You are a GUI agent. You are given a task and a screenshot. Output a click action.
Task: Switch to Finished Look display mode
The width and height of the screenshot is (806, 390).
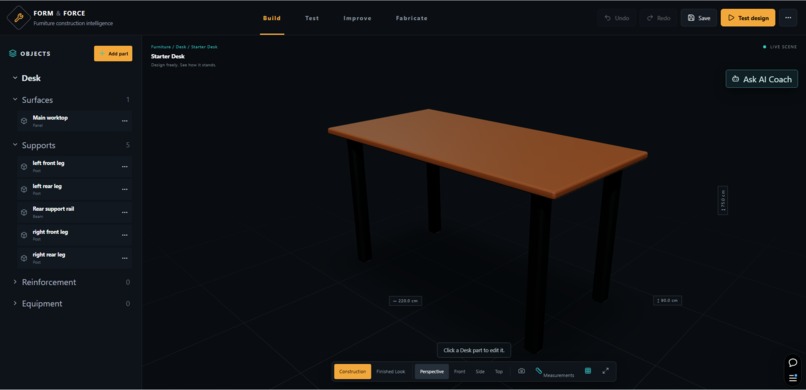point(391,372)
